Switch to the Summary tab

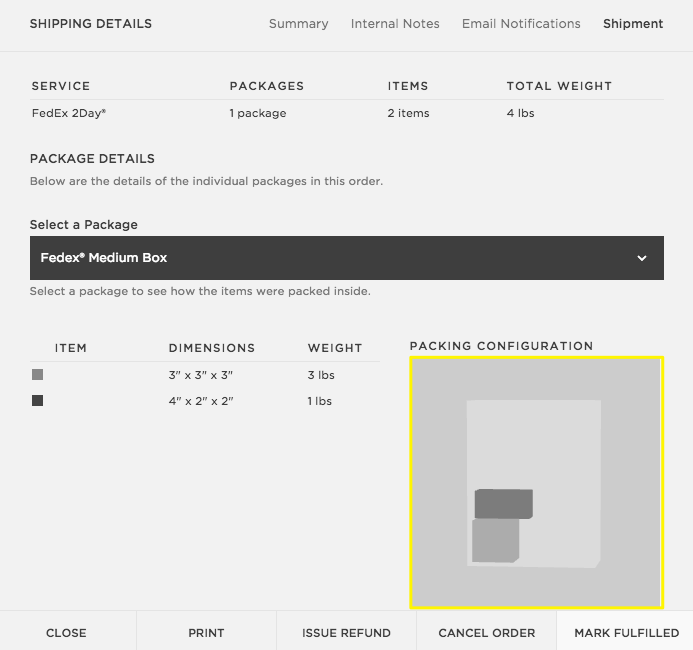click(x=298, y=23)
